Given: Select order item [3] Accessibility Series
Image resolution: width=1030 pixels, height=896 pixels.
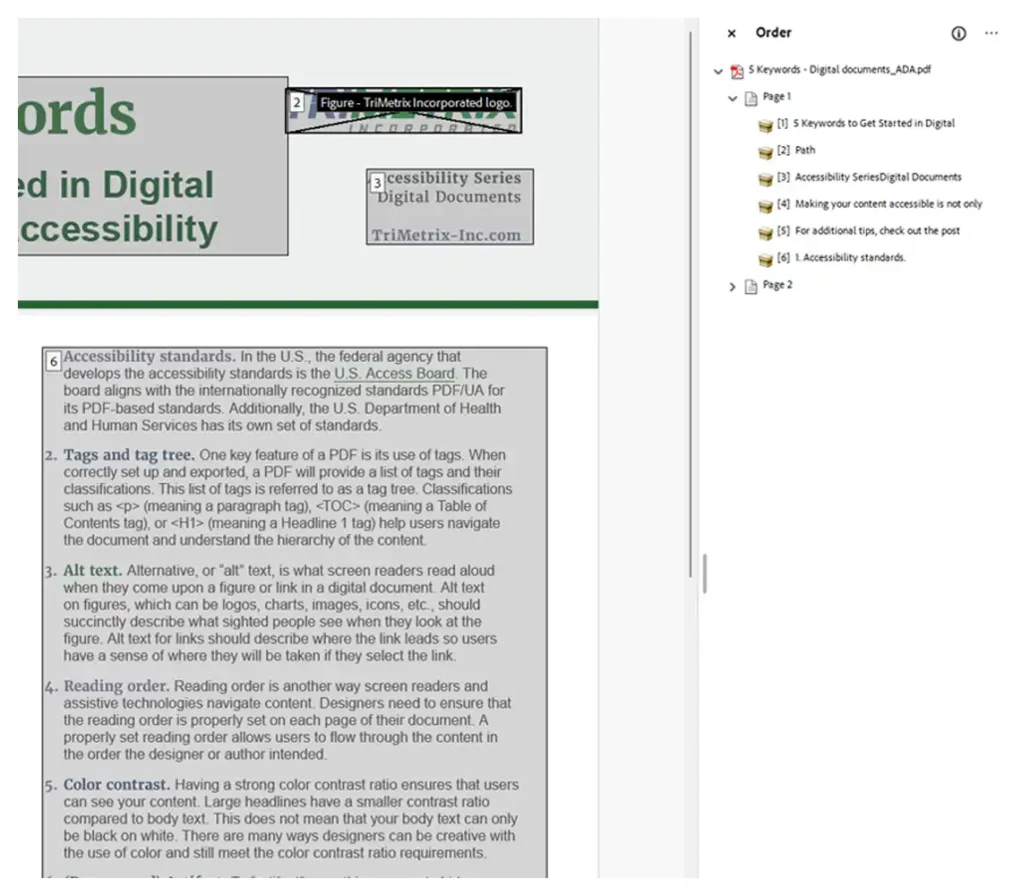Looking at the screenshot, I should point(877,177).
